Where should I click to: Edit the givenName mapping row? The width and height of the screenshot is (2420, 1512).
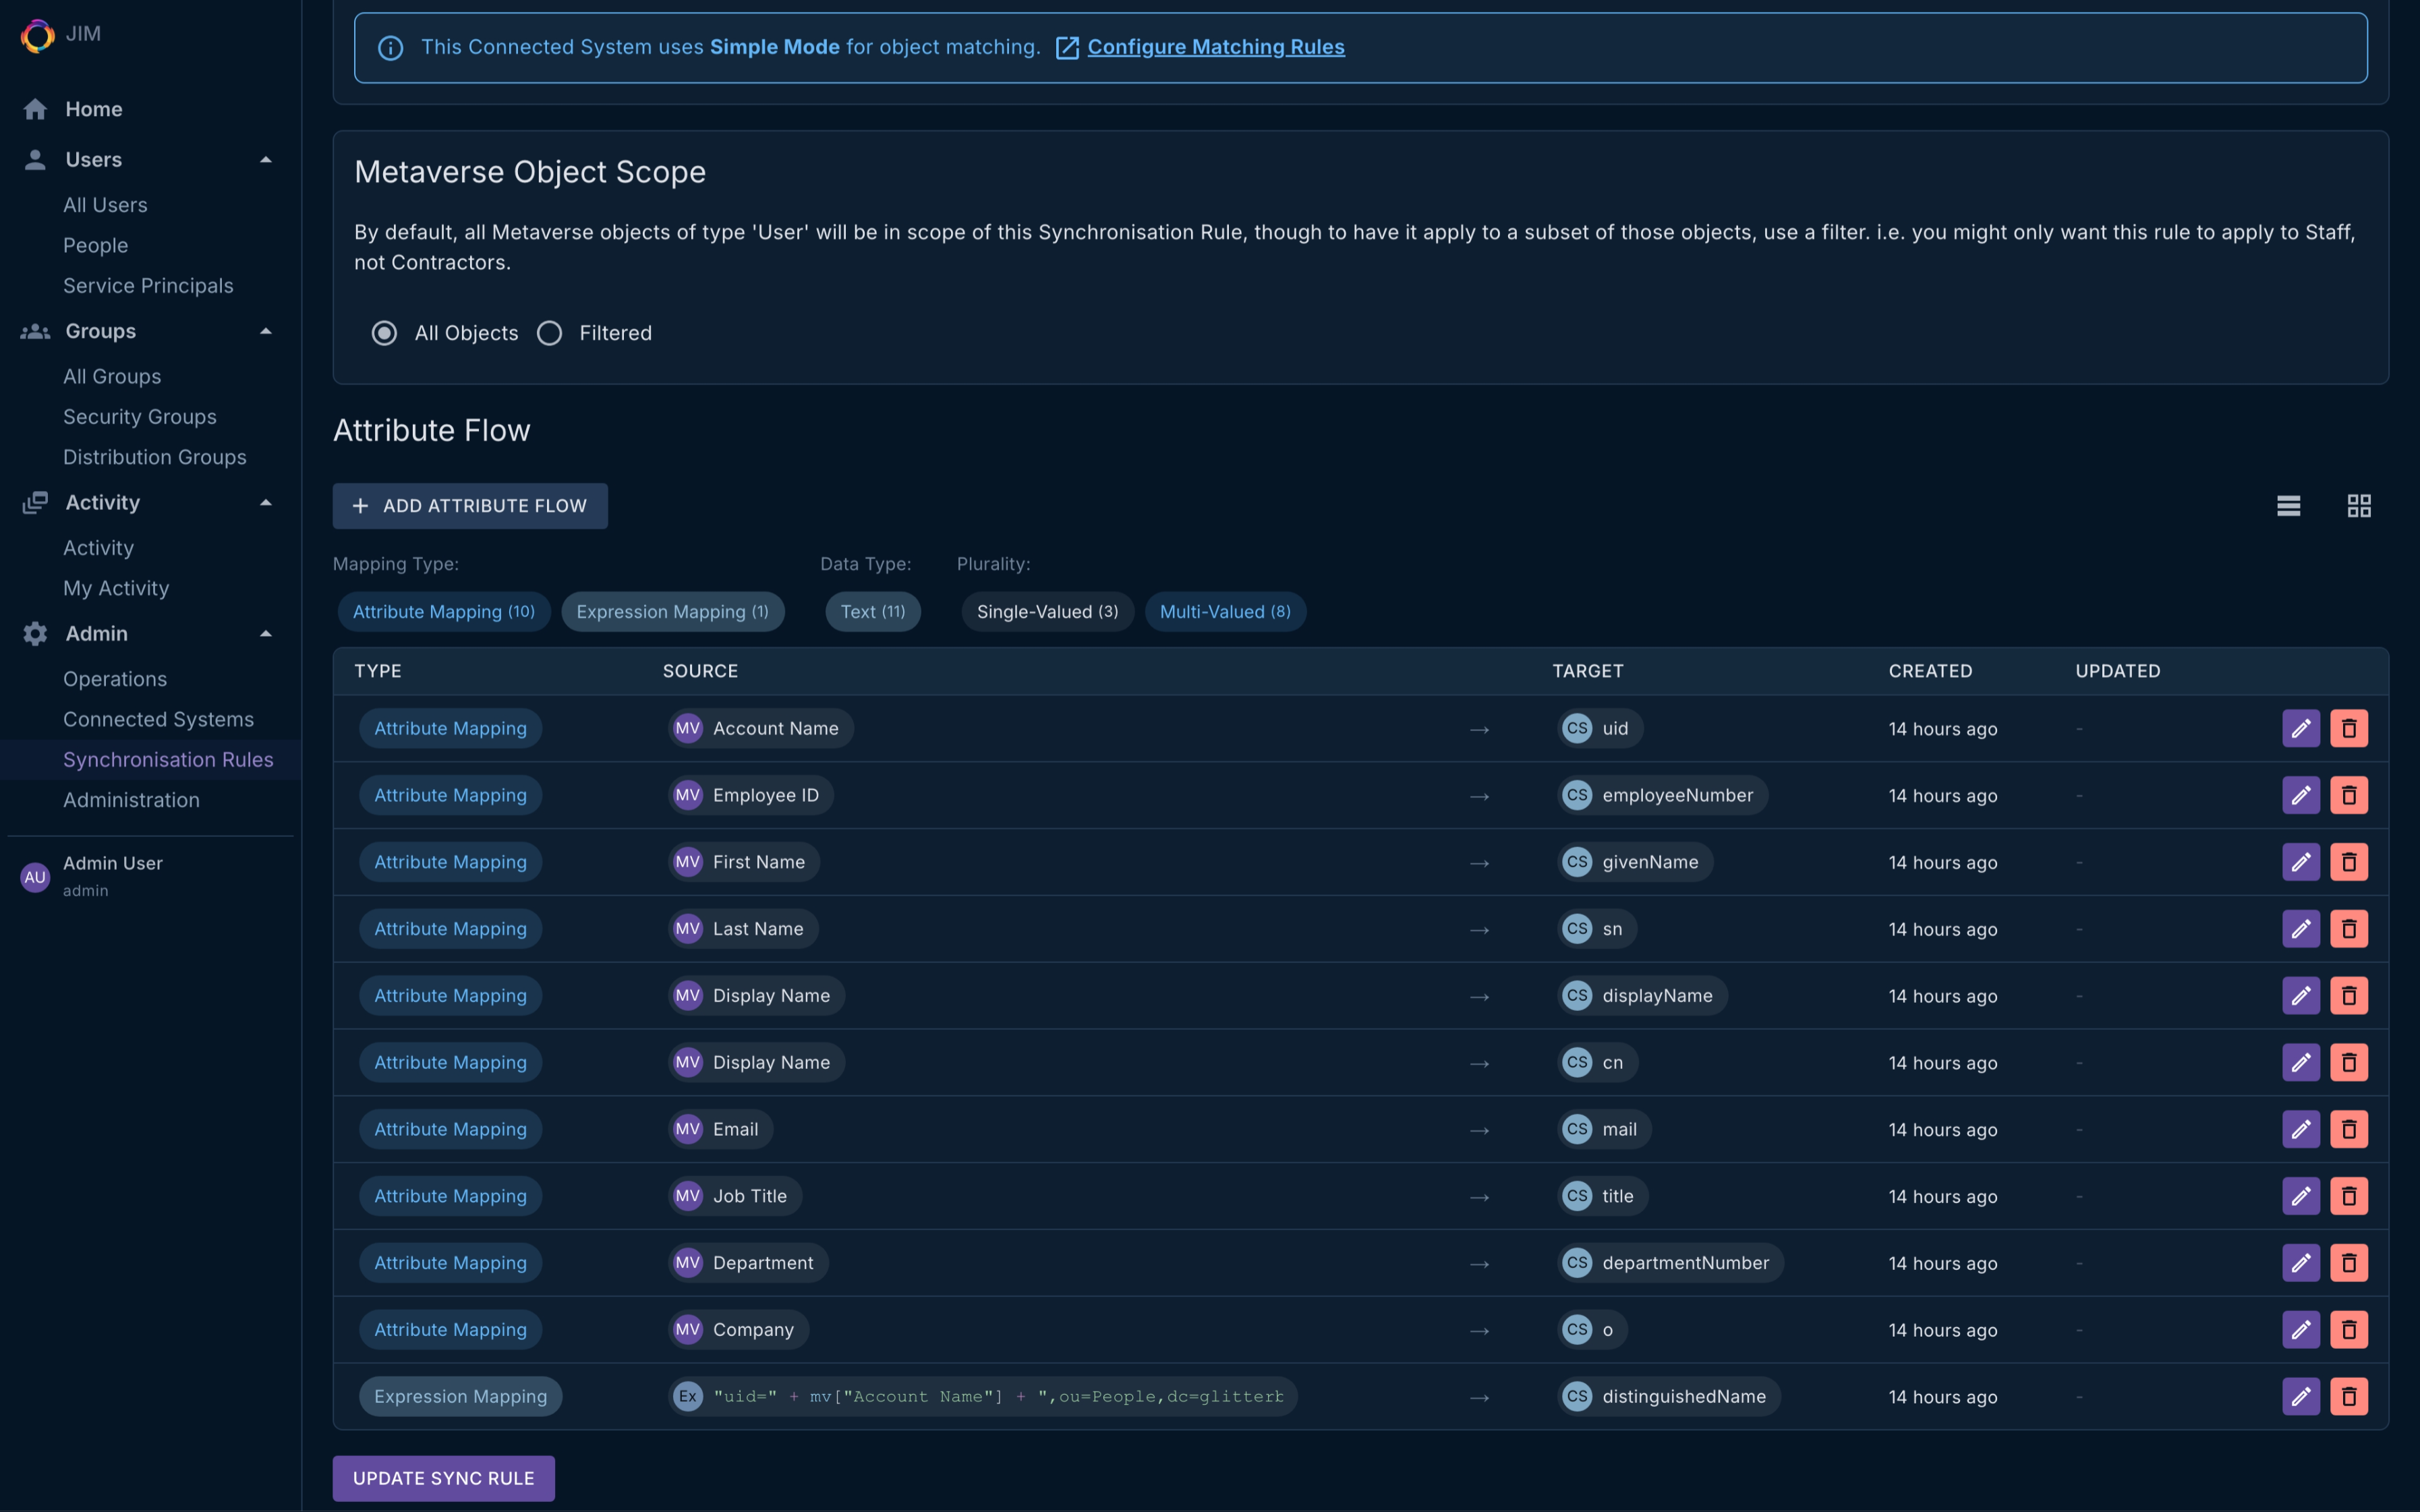click(x=2300, y=862)
